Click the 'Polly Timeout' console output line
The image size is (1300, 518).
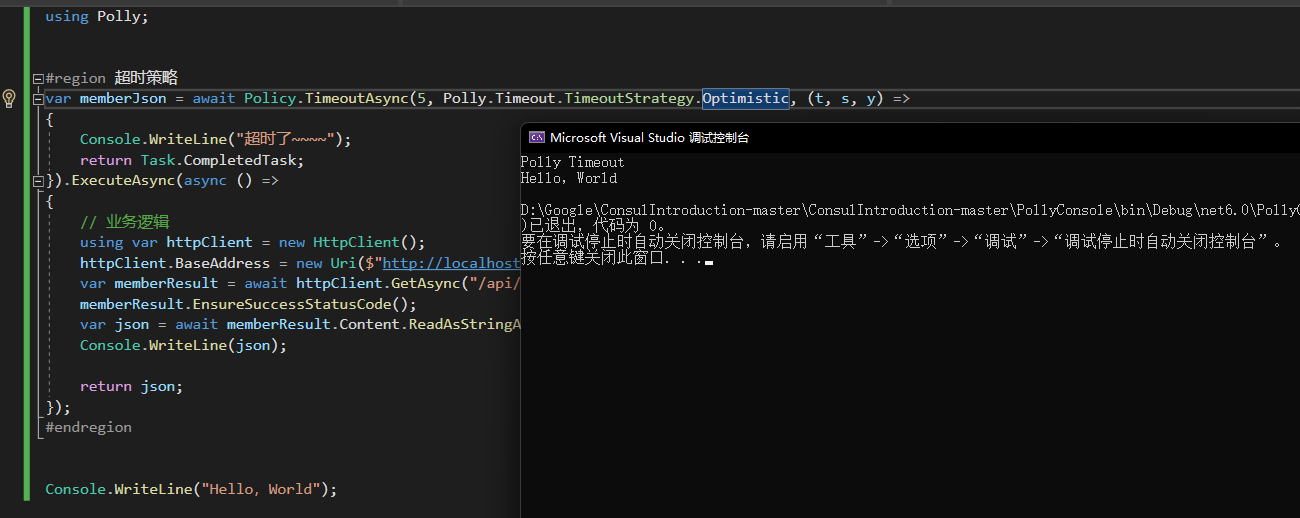click(572, 162)
